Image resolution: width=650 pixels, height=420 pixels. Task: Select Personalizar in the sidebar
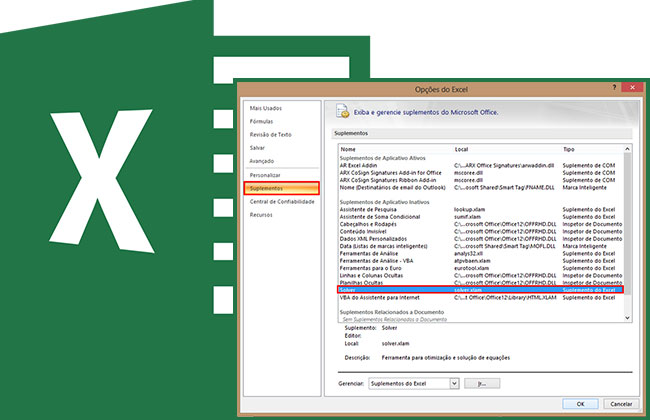point(265,175)
